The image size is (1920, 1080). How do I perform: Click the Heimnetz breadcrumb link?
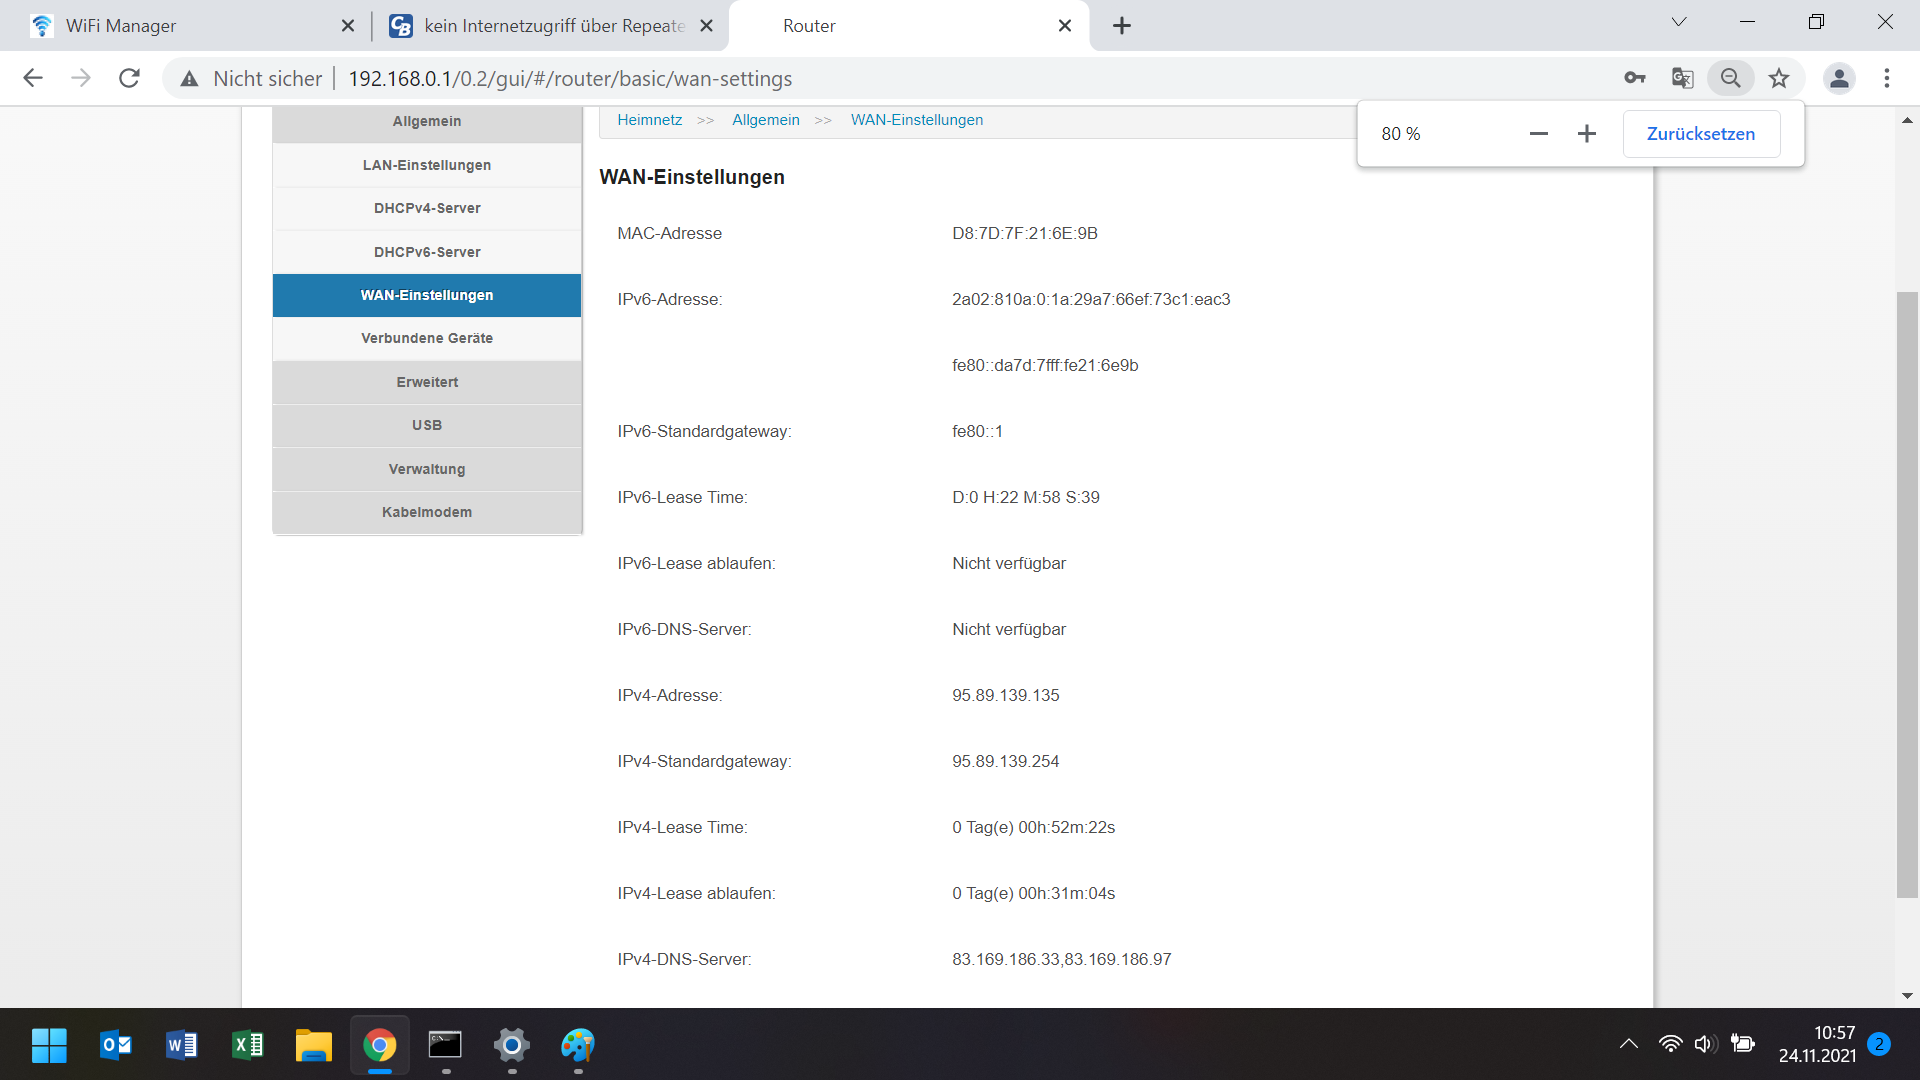(649, 120)
